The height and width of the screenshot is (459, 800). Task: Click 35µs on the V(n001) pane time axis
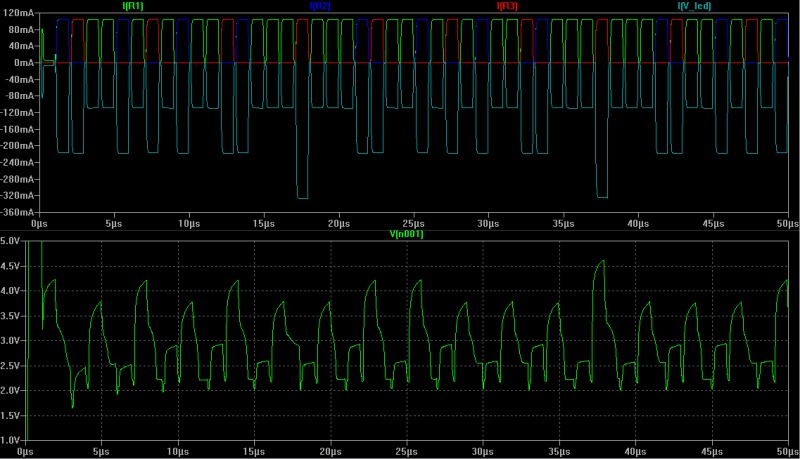coord(559,452)
